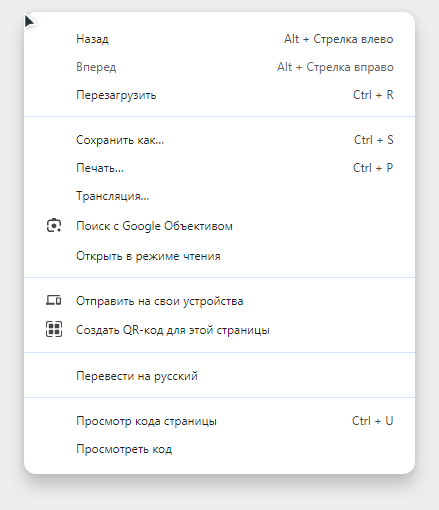
Task: Choose Вперед from the context menu
Action: tap(219, 67)
